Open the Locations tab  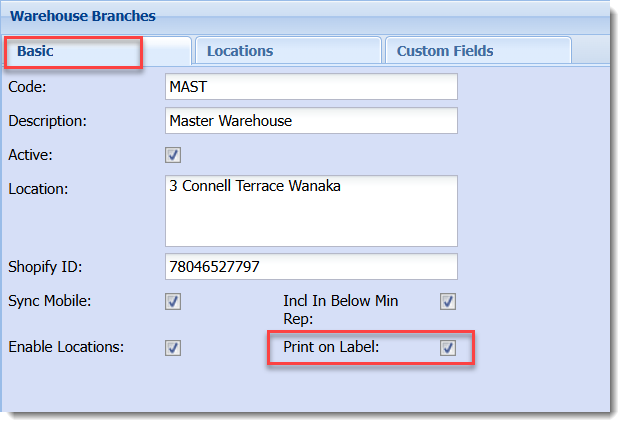coord(240,51)
